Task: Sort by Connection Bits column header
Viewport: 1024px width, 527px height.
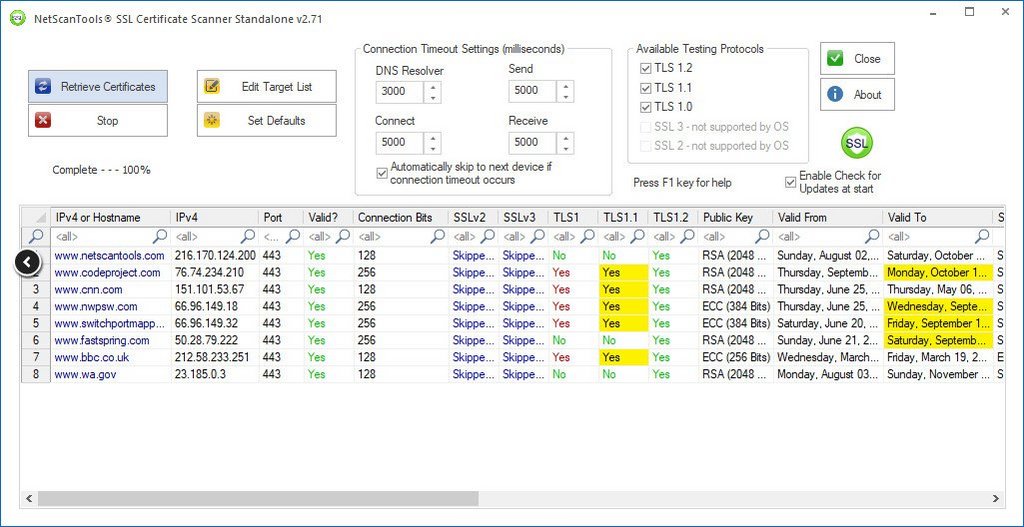Action: click(400, 217)
